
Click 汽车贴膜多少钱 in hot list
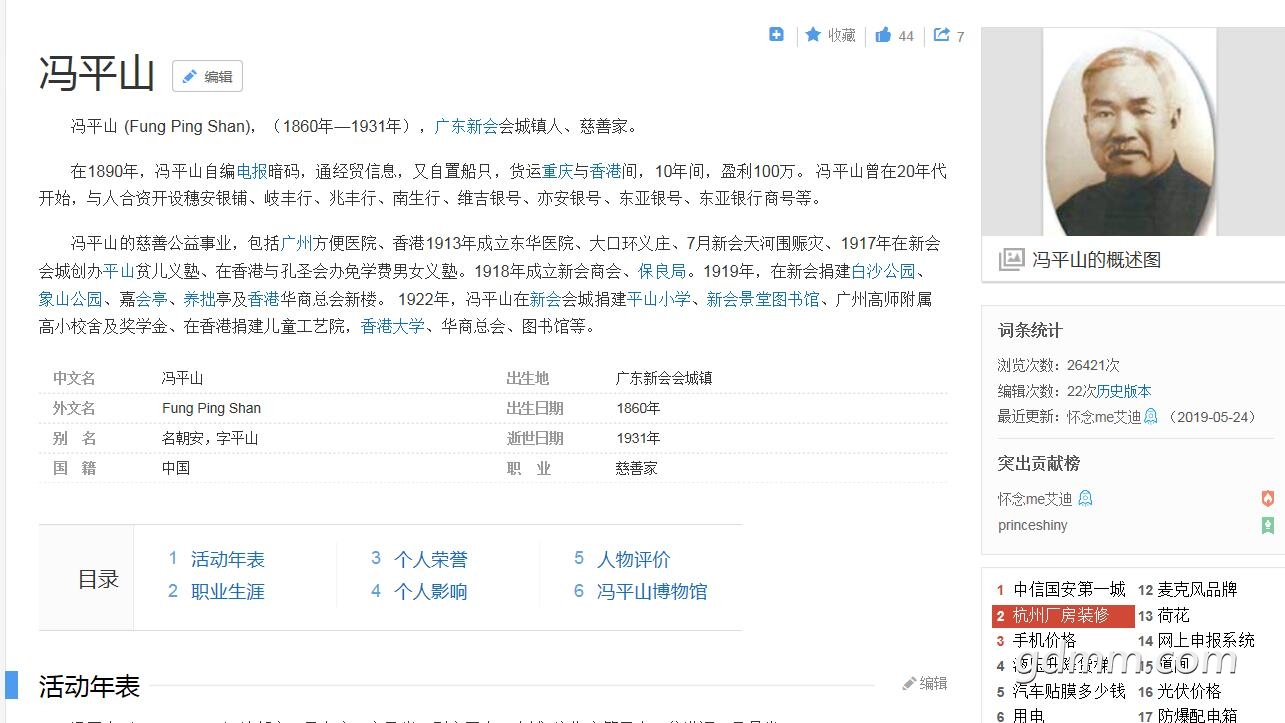click(x=1070, y=691)
